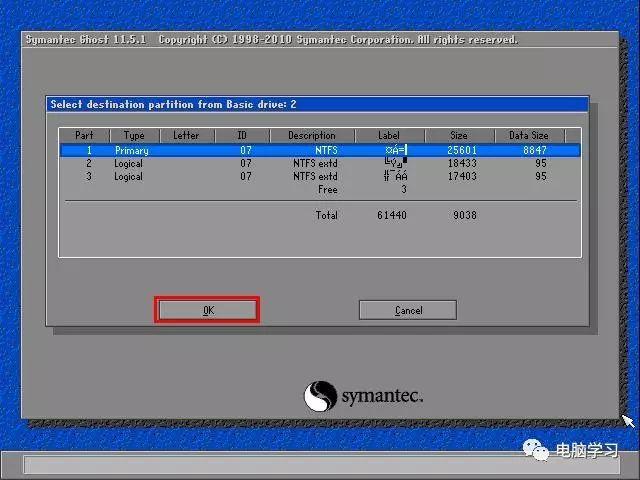The image size is (640, 480).
Task: Click the Type column header
Action: tap(134, 135)
